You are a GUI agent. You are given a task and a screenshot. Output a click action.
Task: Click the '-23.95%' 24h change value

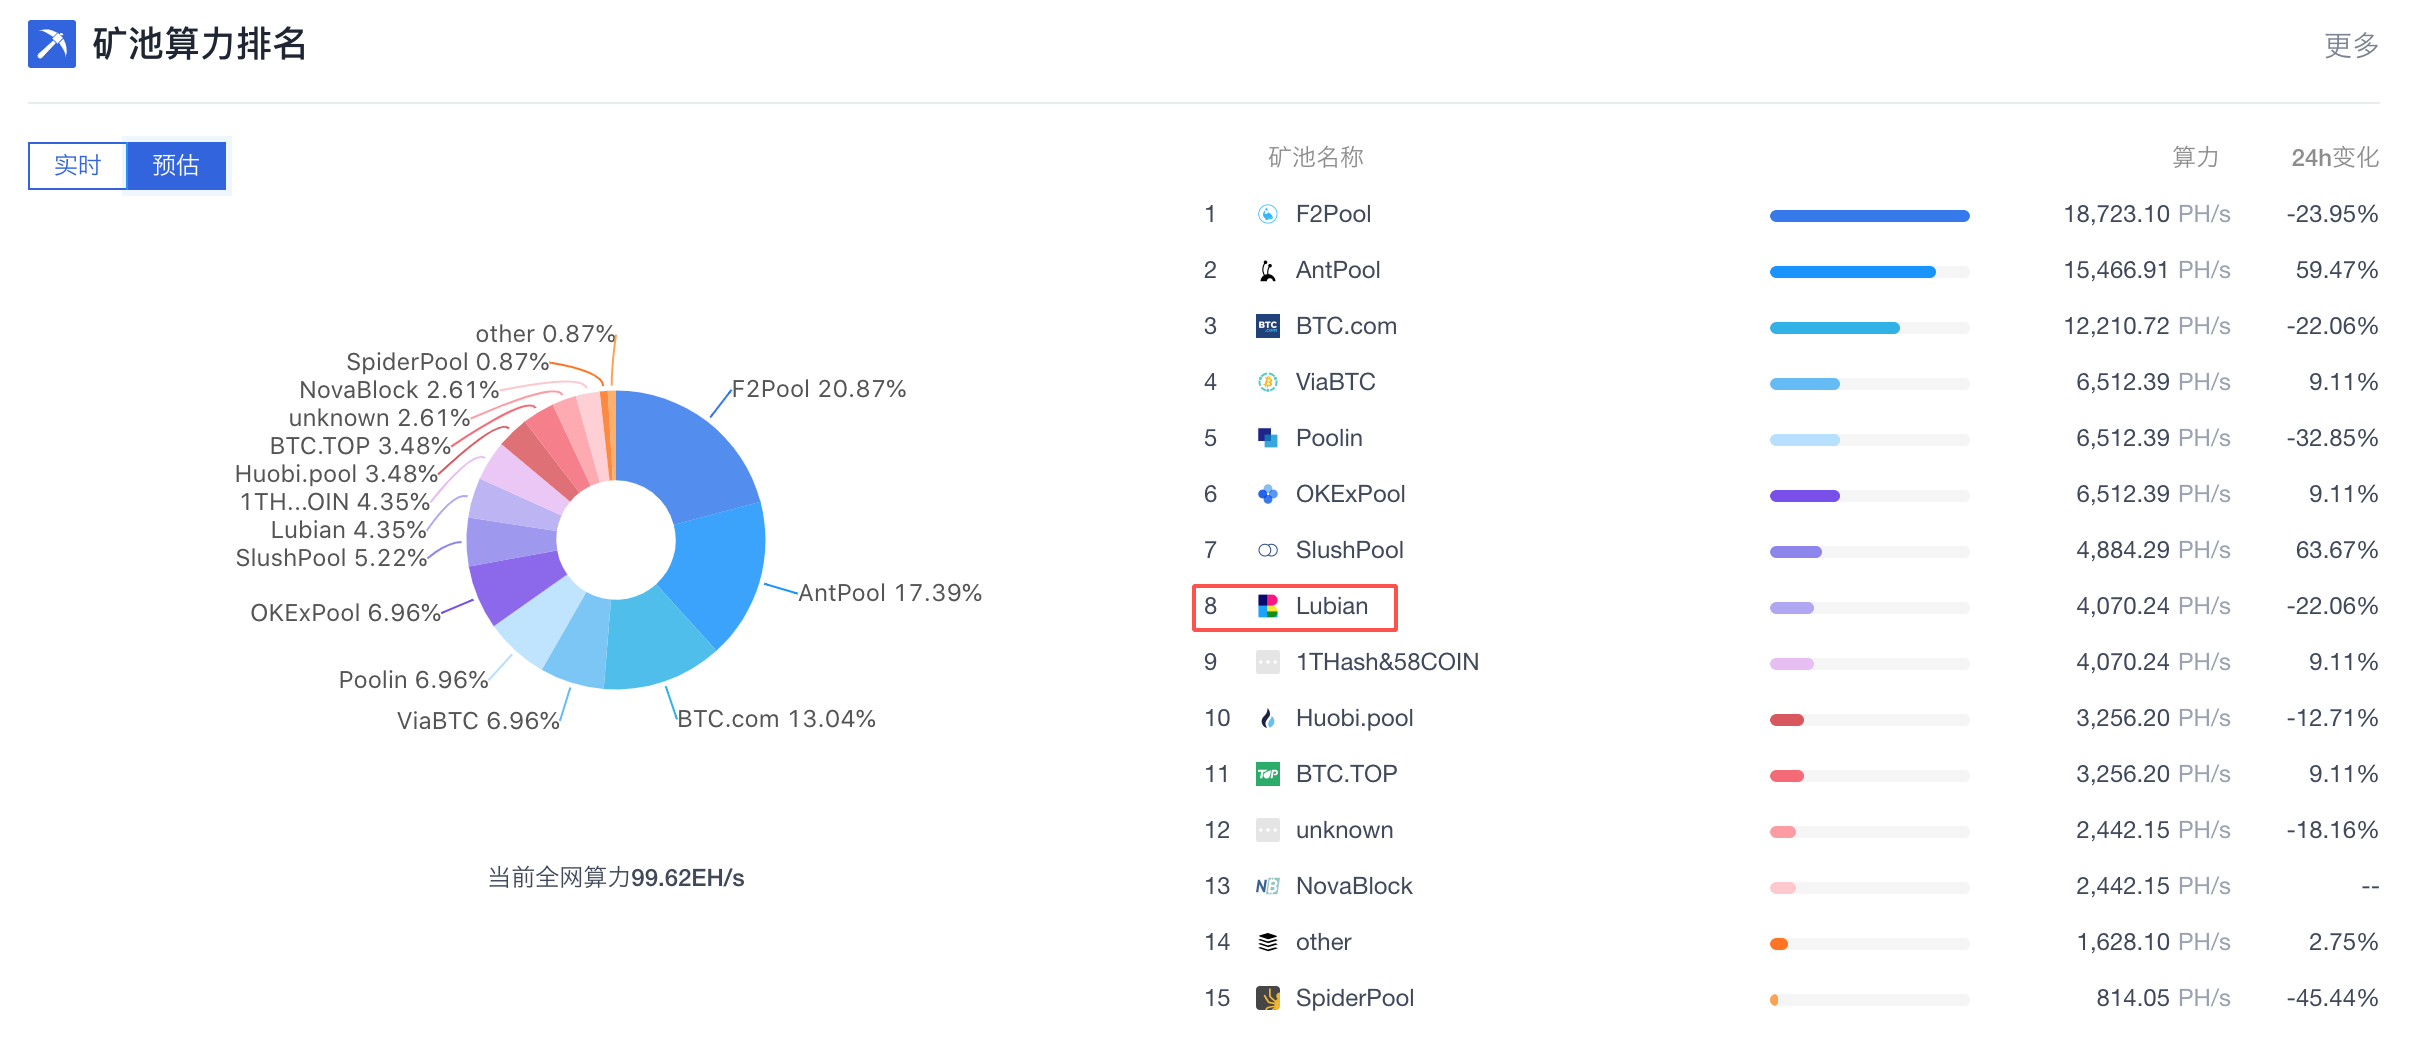[x=2332, y=214]
